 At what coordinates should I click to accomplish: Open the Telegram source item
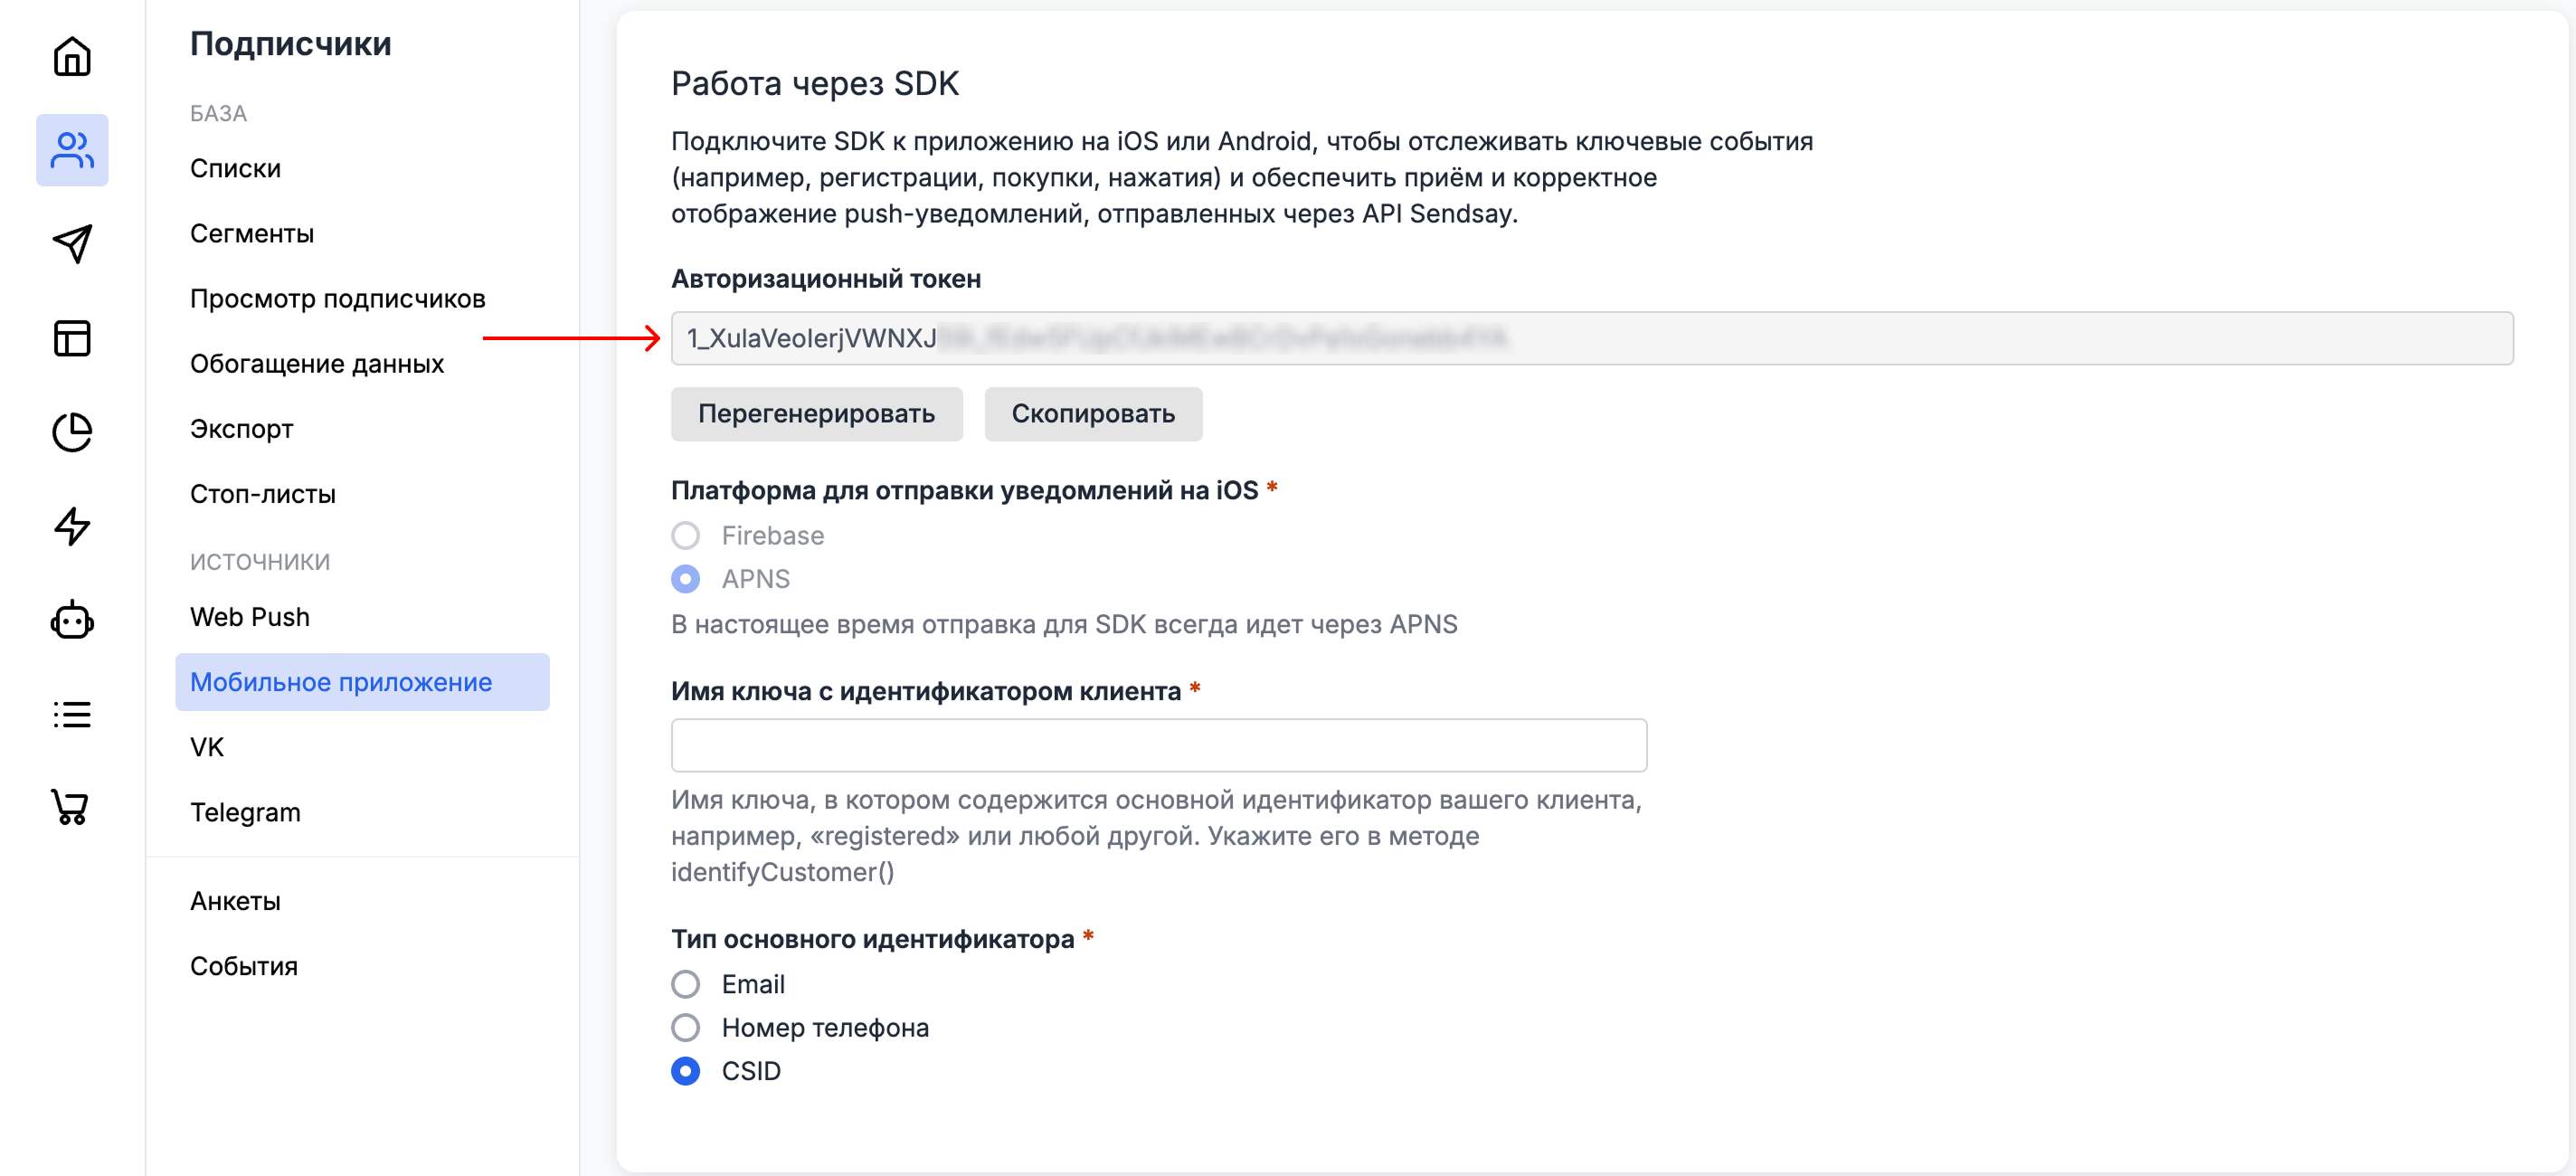coord(245,812)
